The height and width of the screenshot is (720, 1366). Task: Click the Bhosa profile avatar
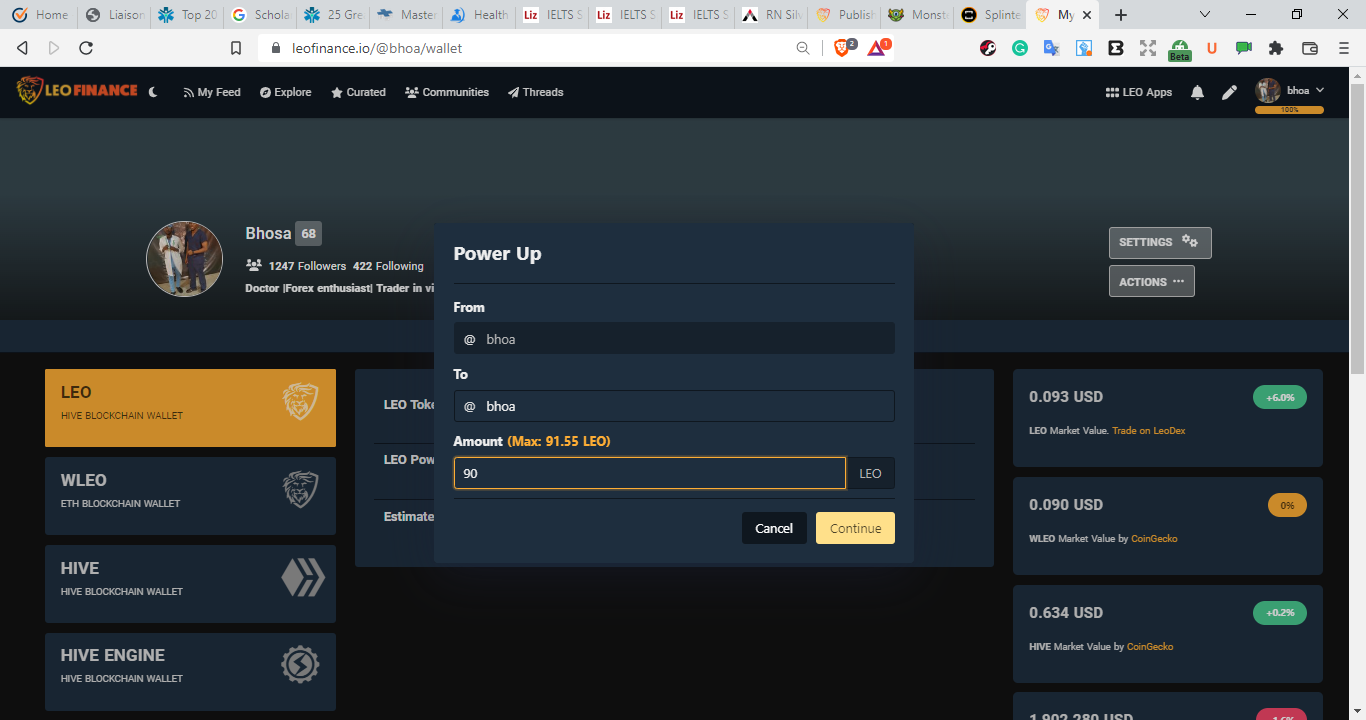[x=184, y=259]
